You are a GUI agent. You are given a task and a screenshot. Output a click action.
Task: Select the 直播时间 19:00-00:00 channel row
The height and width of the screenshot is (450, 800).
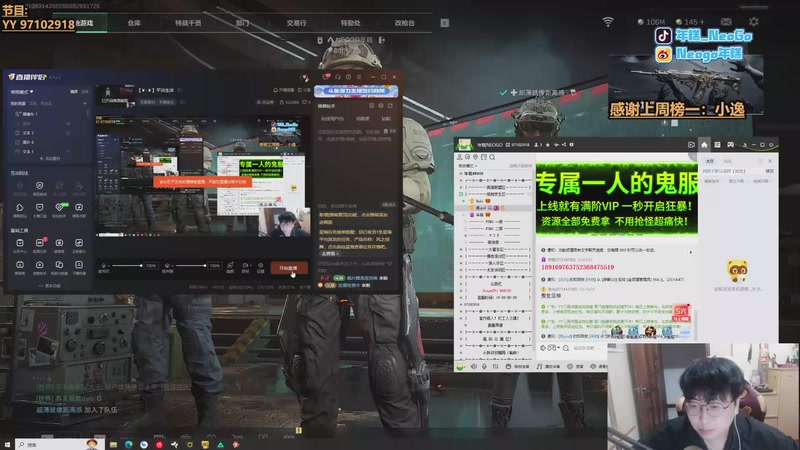[496, 297]
